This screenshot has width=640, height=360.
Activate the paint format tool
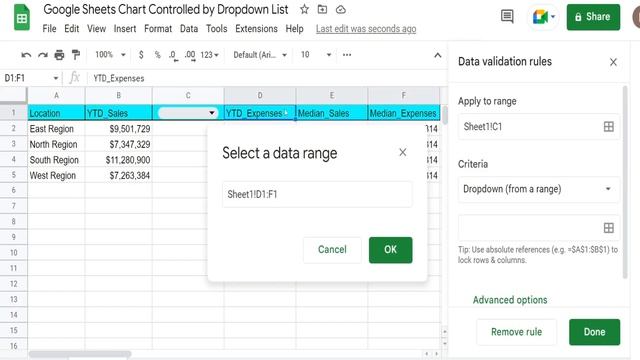pos(76,55)
